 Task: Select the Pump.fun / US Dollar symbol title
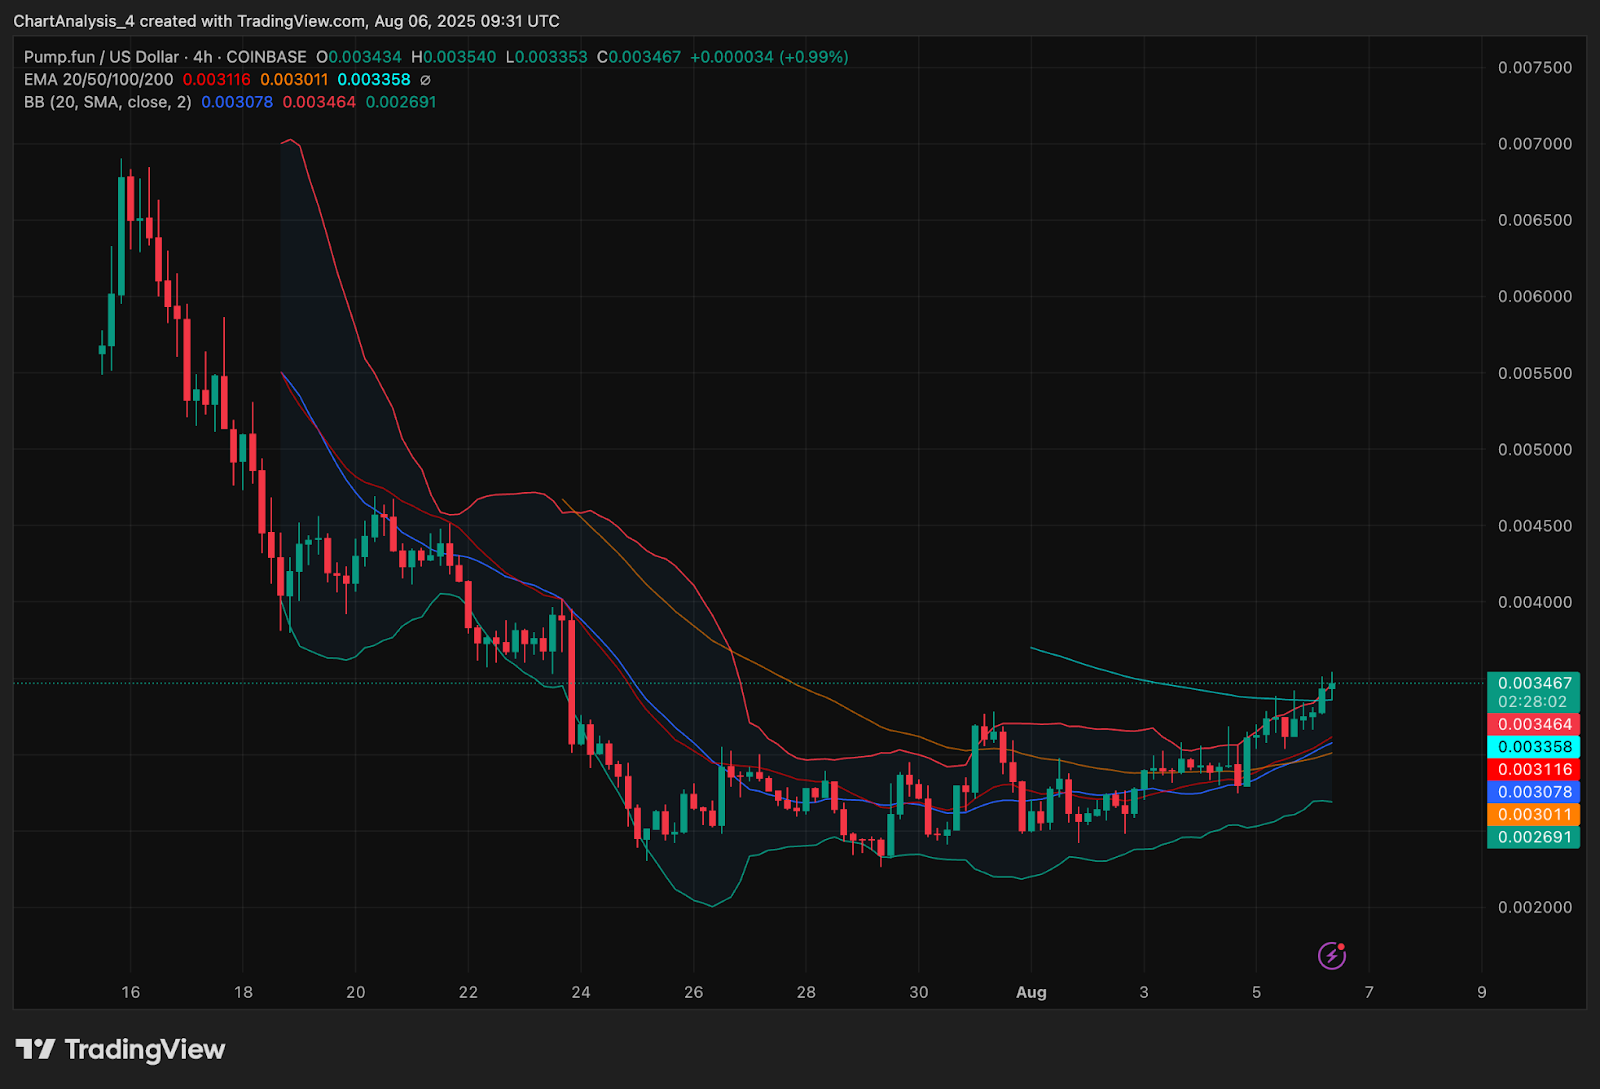[101, 57]
